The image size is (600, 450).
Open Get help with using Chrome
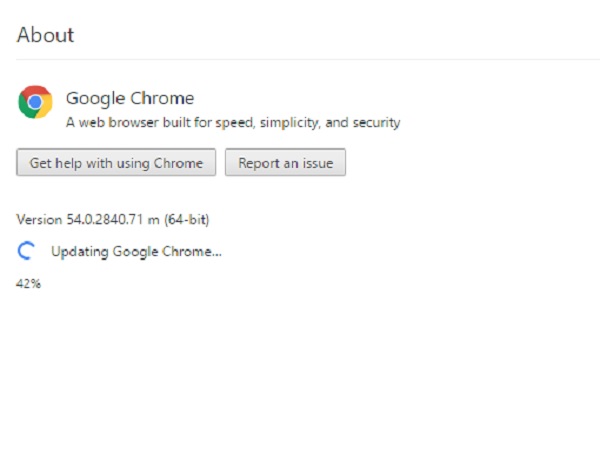[x=116, y=163]
